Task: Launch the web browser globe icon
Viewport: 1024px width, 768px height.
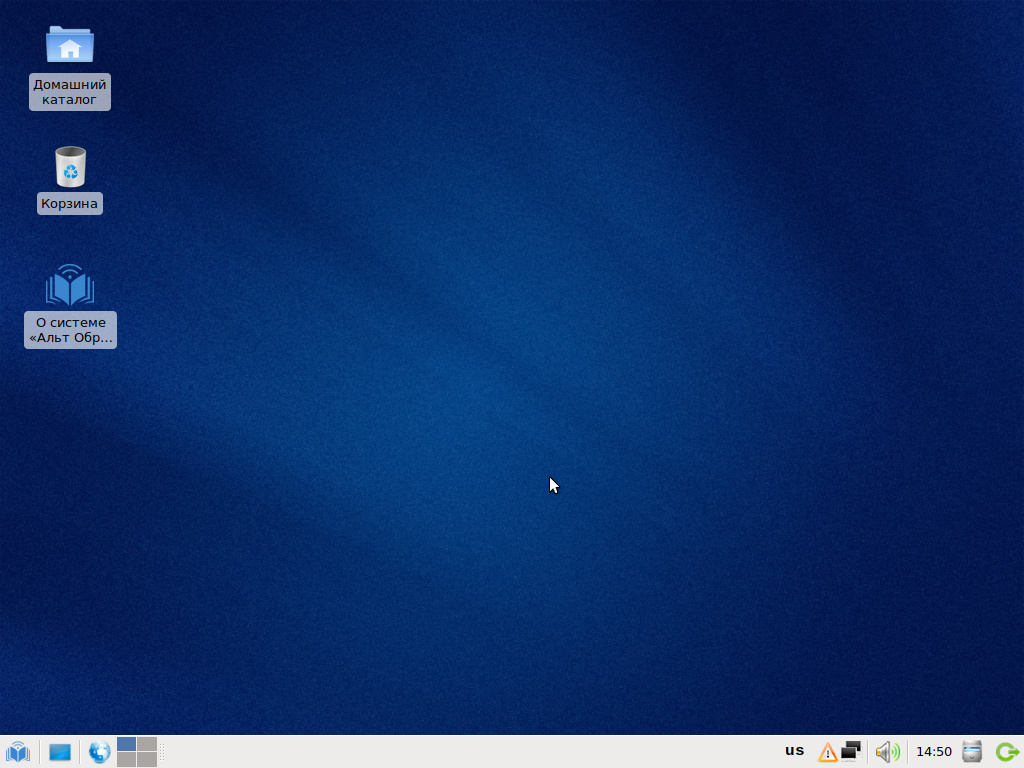Action: 99,752
